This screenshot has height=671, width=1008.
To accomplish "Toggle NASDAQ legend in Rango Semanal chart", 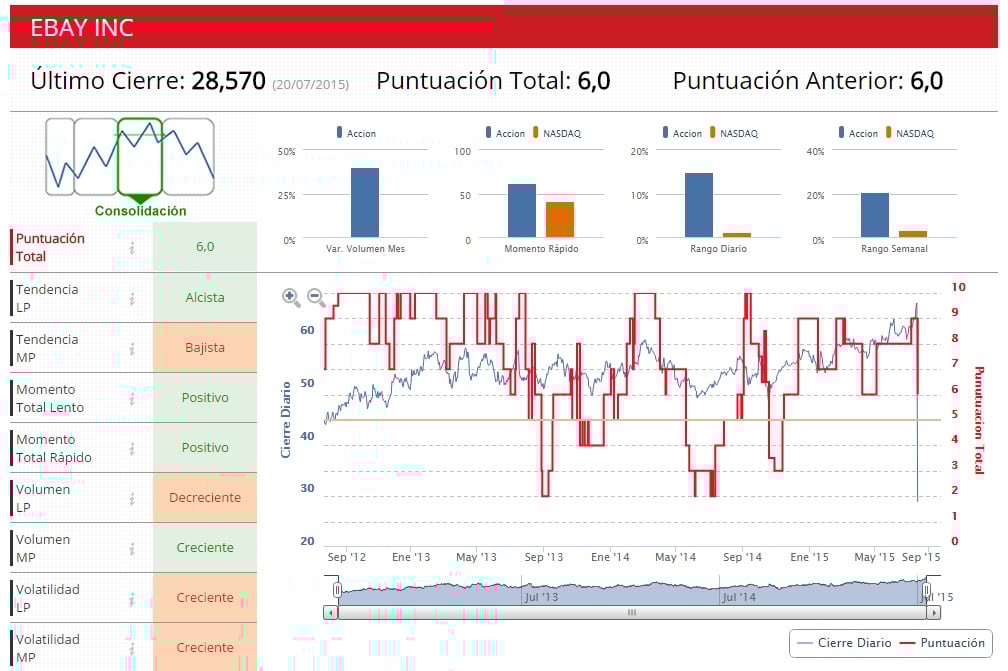I will pos(910,133).
